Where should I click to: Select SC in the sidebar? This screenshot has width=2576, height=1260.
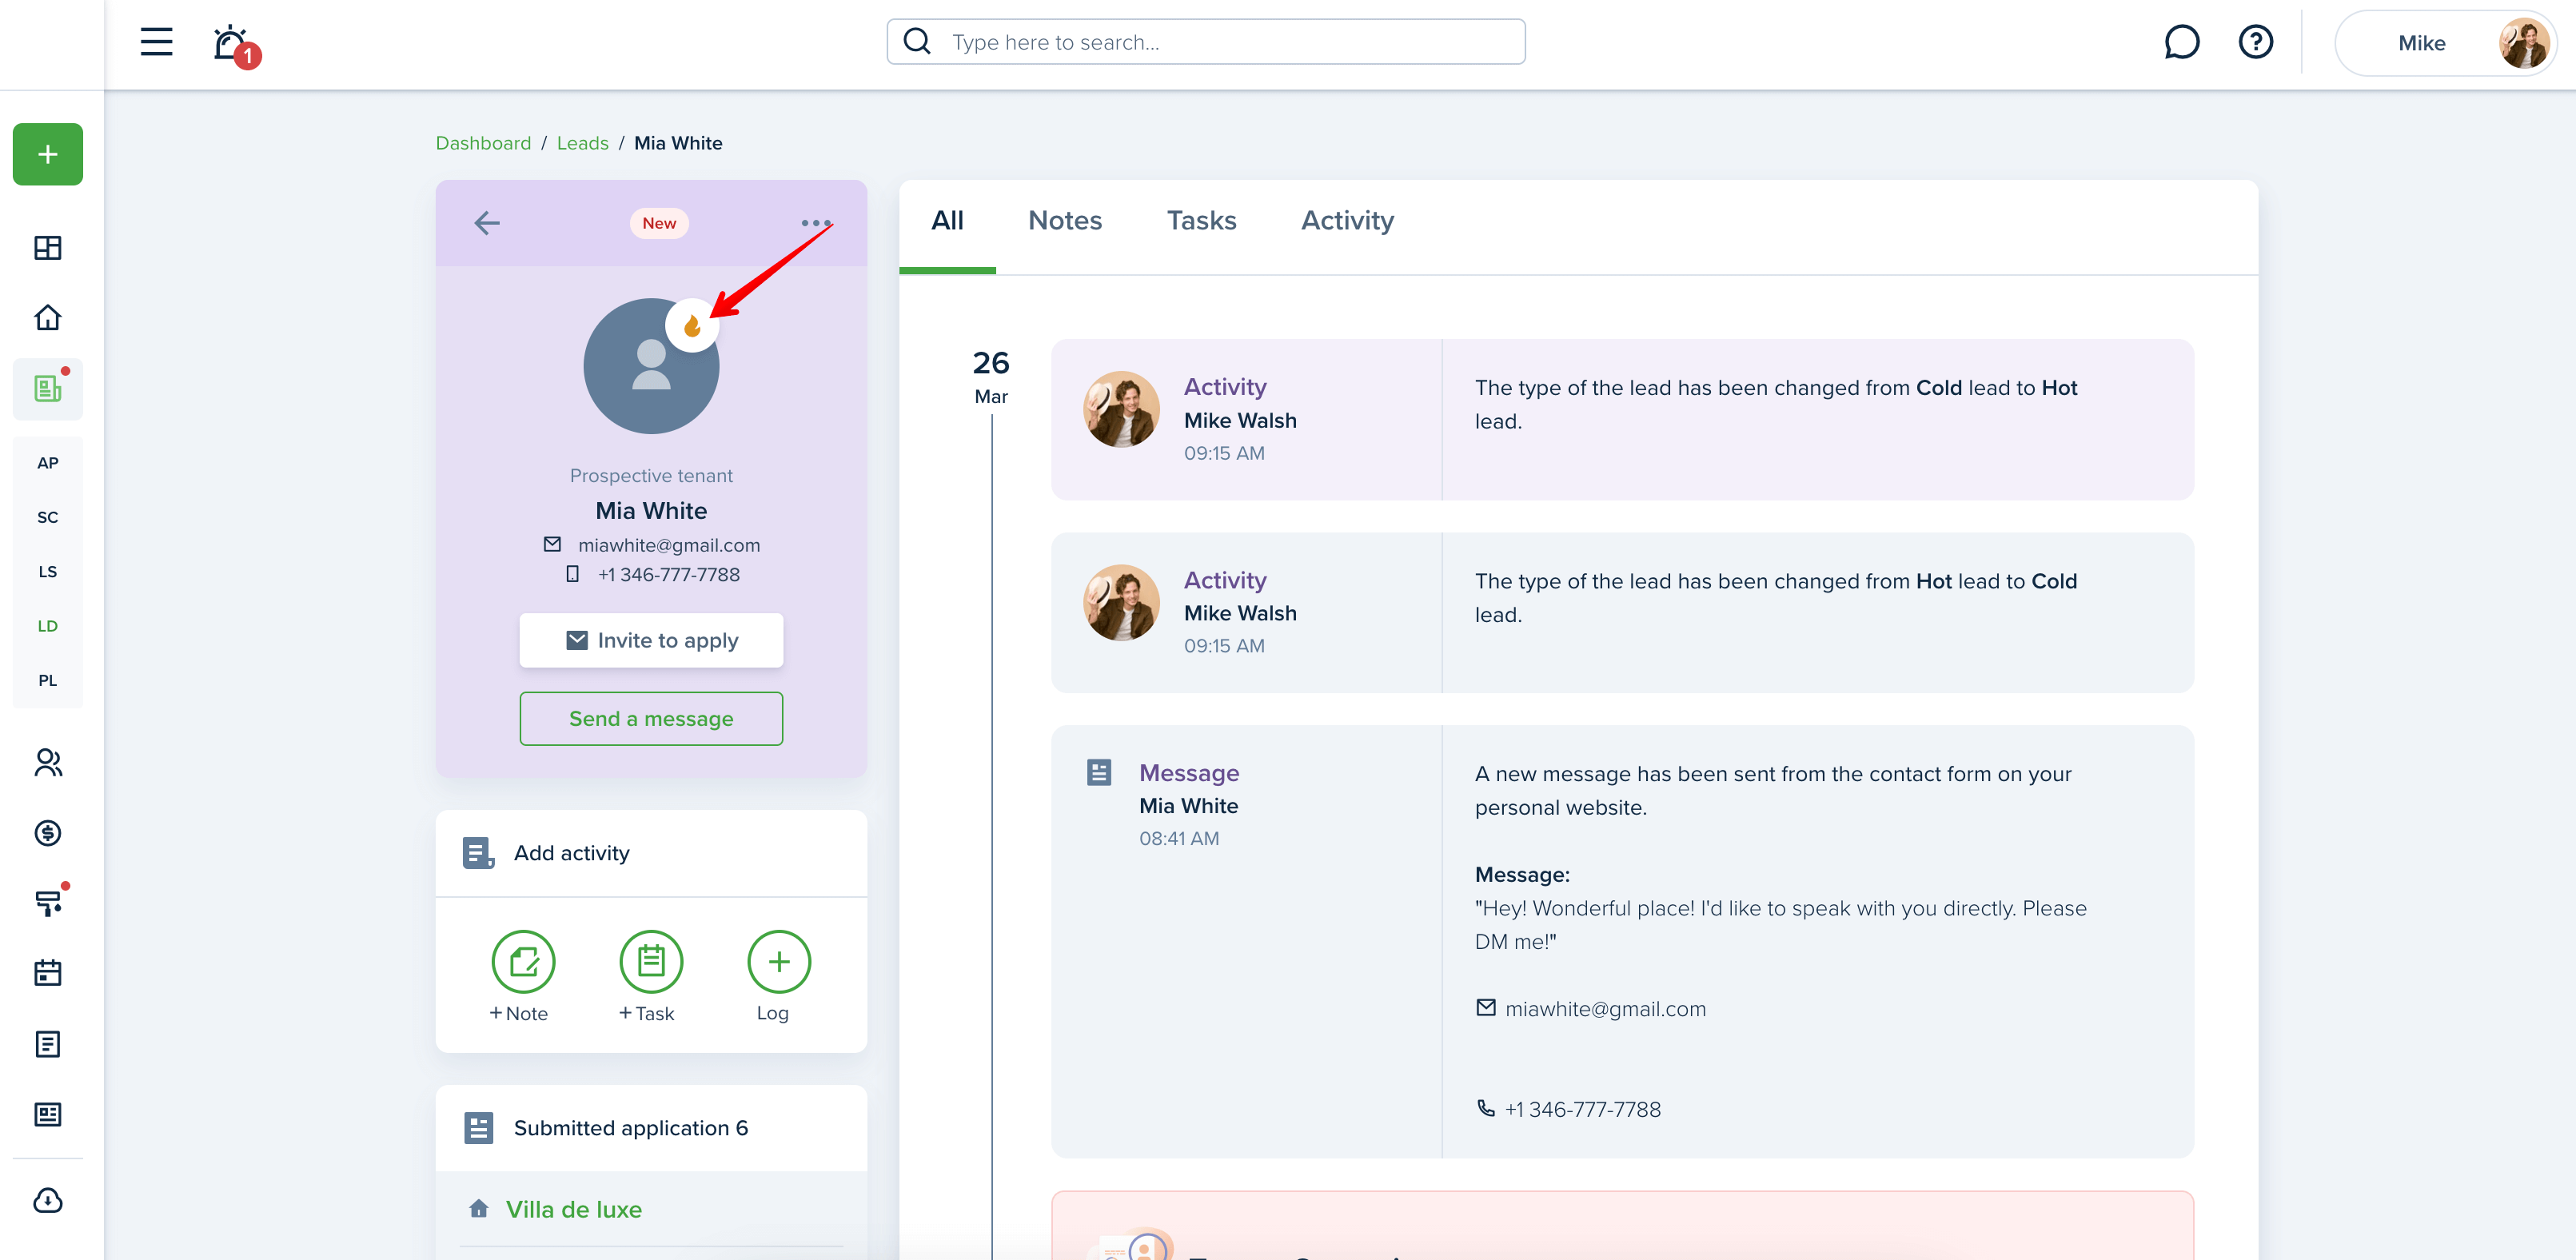point(47,517)
